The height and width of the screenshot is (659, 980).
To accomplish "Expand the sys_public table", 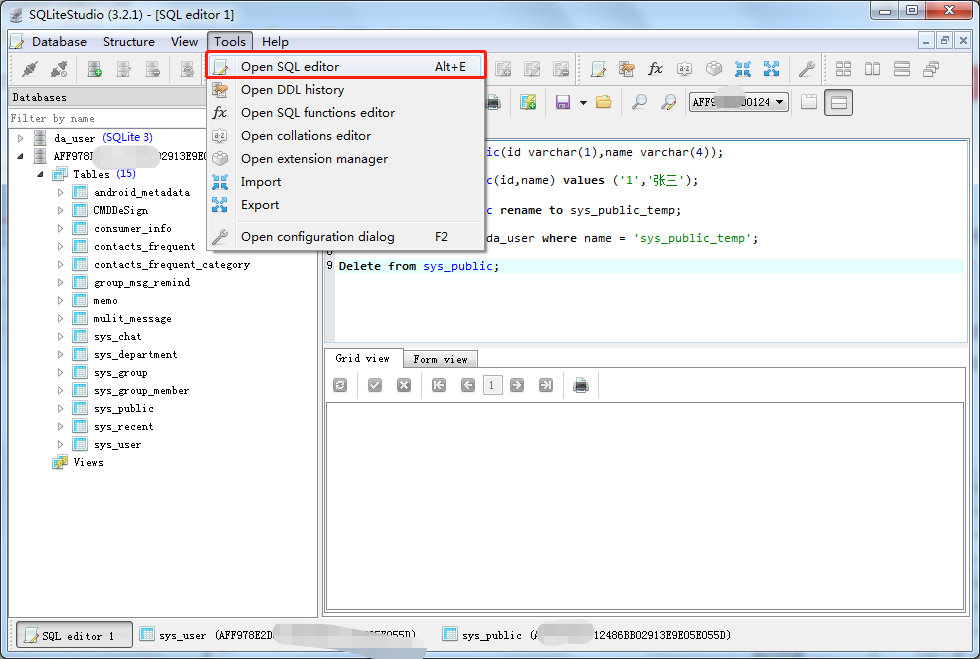I will 61,408.
